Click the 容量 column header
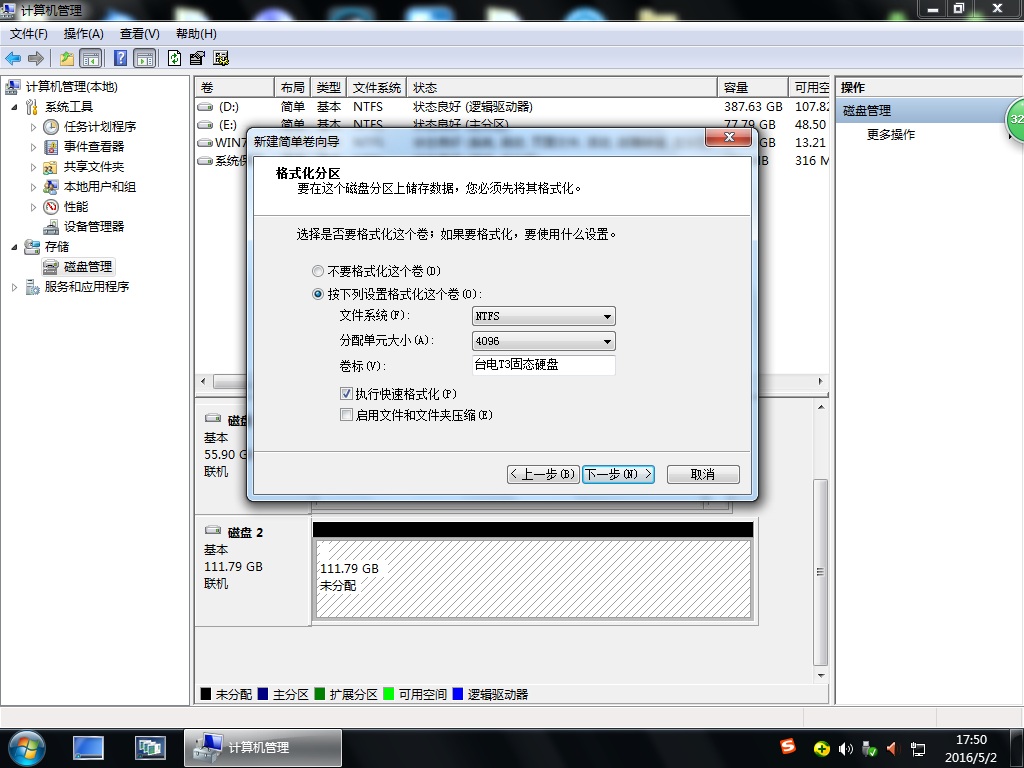The height and width of the screenshot is (768, 1024). tap(752, 88)
